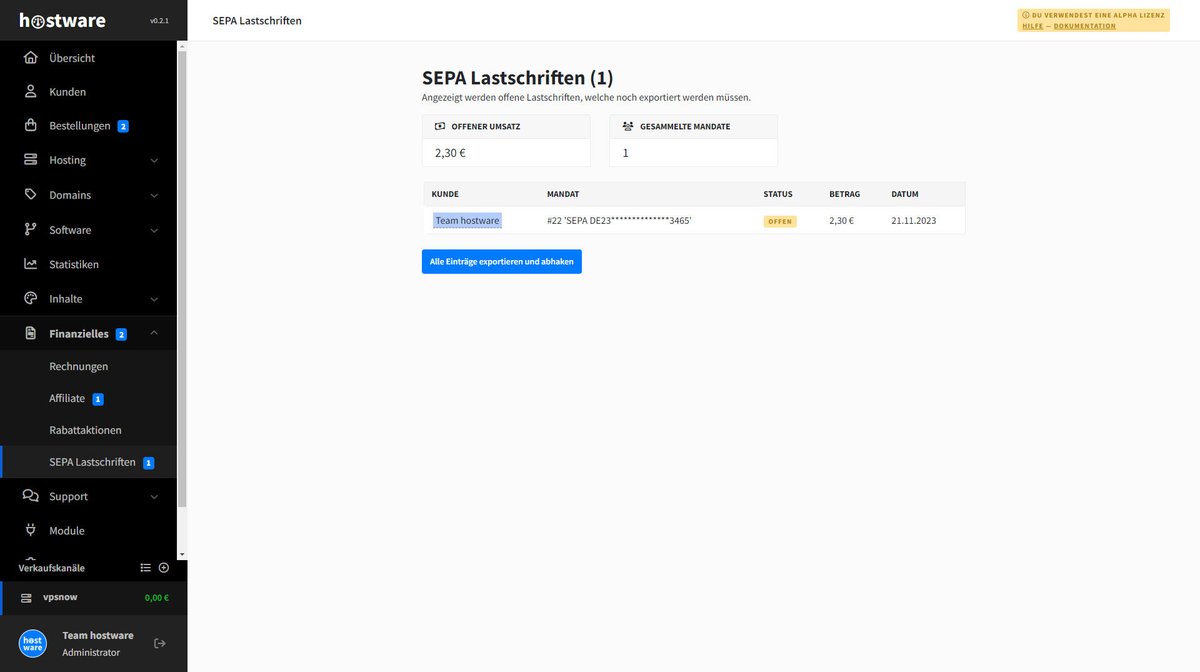
Task: Click the Administrator role label
Action: point(91,652)
